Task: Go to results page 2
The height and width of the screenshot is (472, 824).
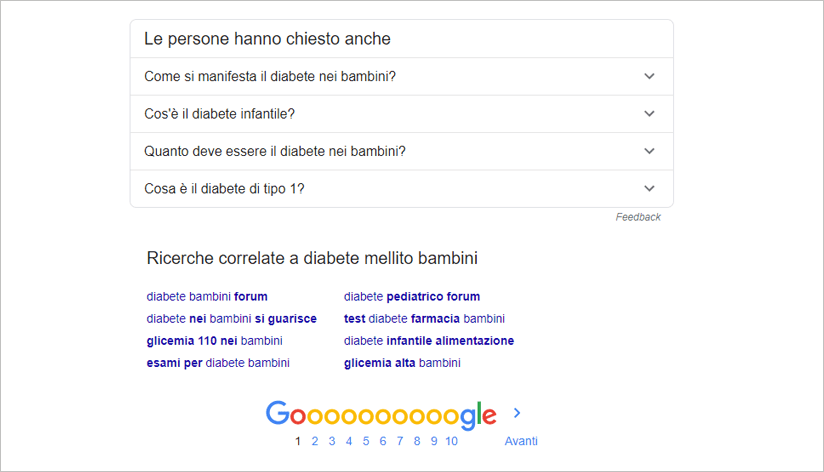Action: coord(315,441)
